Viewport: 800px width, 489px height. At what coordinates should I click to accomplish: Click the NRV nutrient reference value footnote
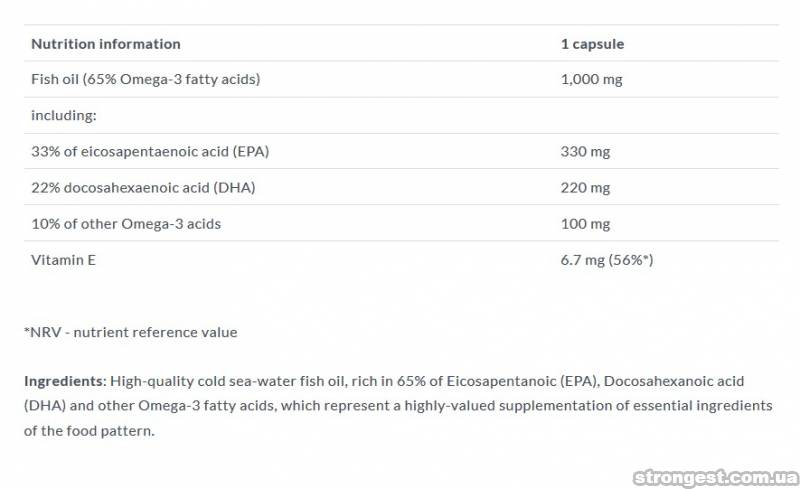(x=130, y=332)
